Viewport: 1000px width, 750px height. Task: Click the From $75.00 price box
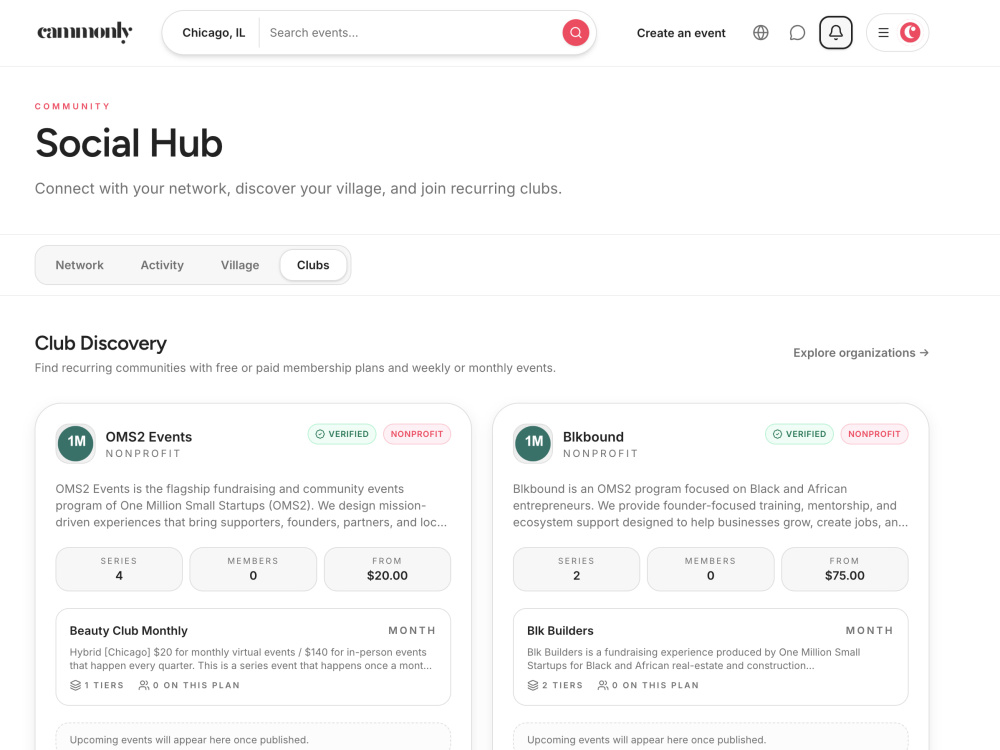click(844, 569)
